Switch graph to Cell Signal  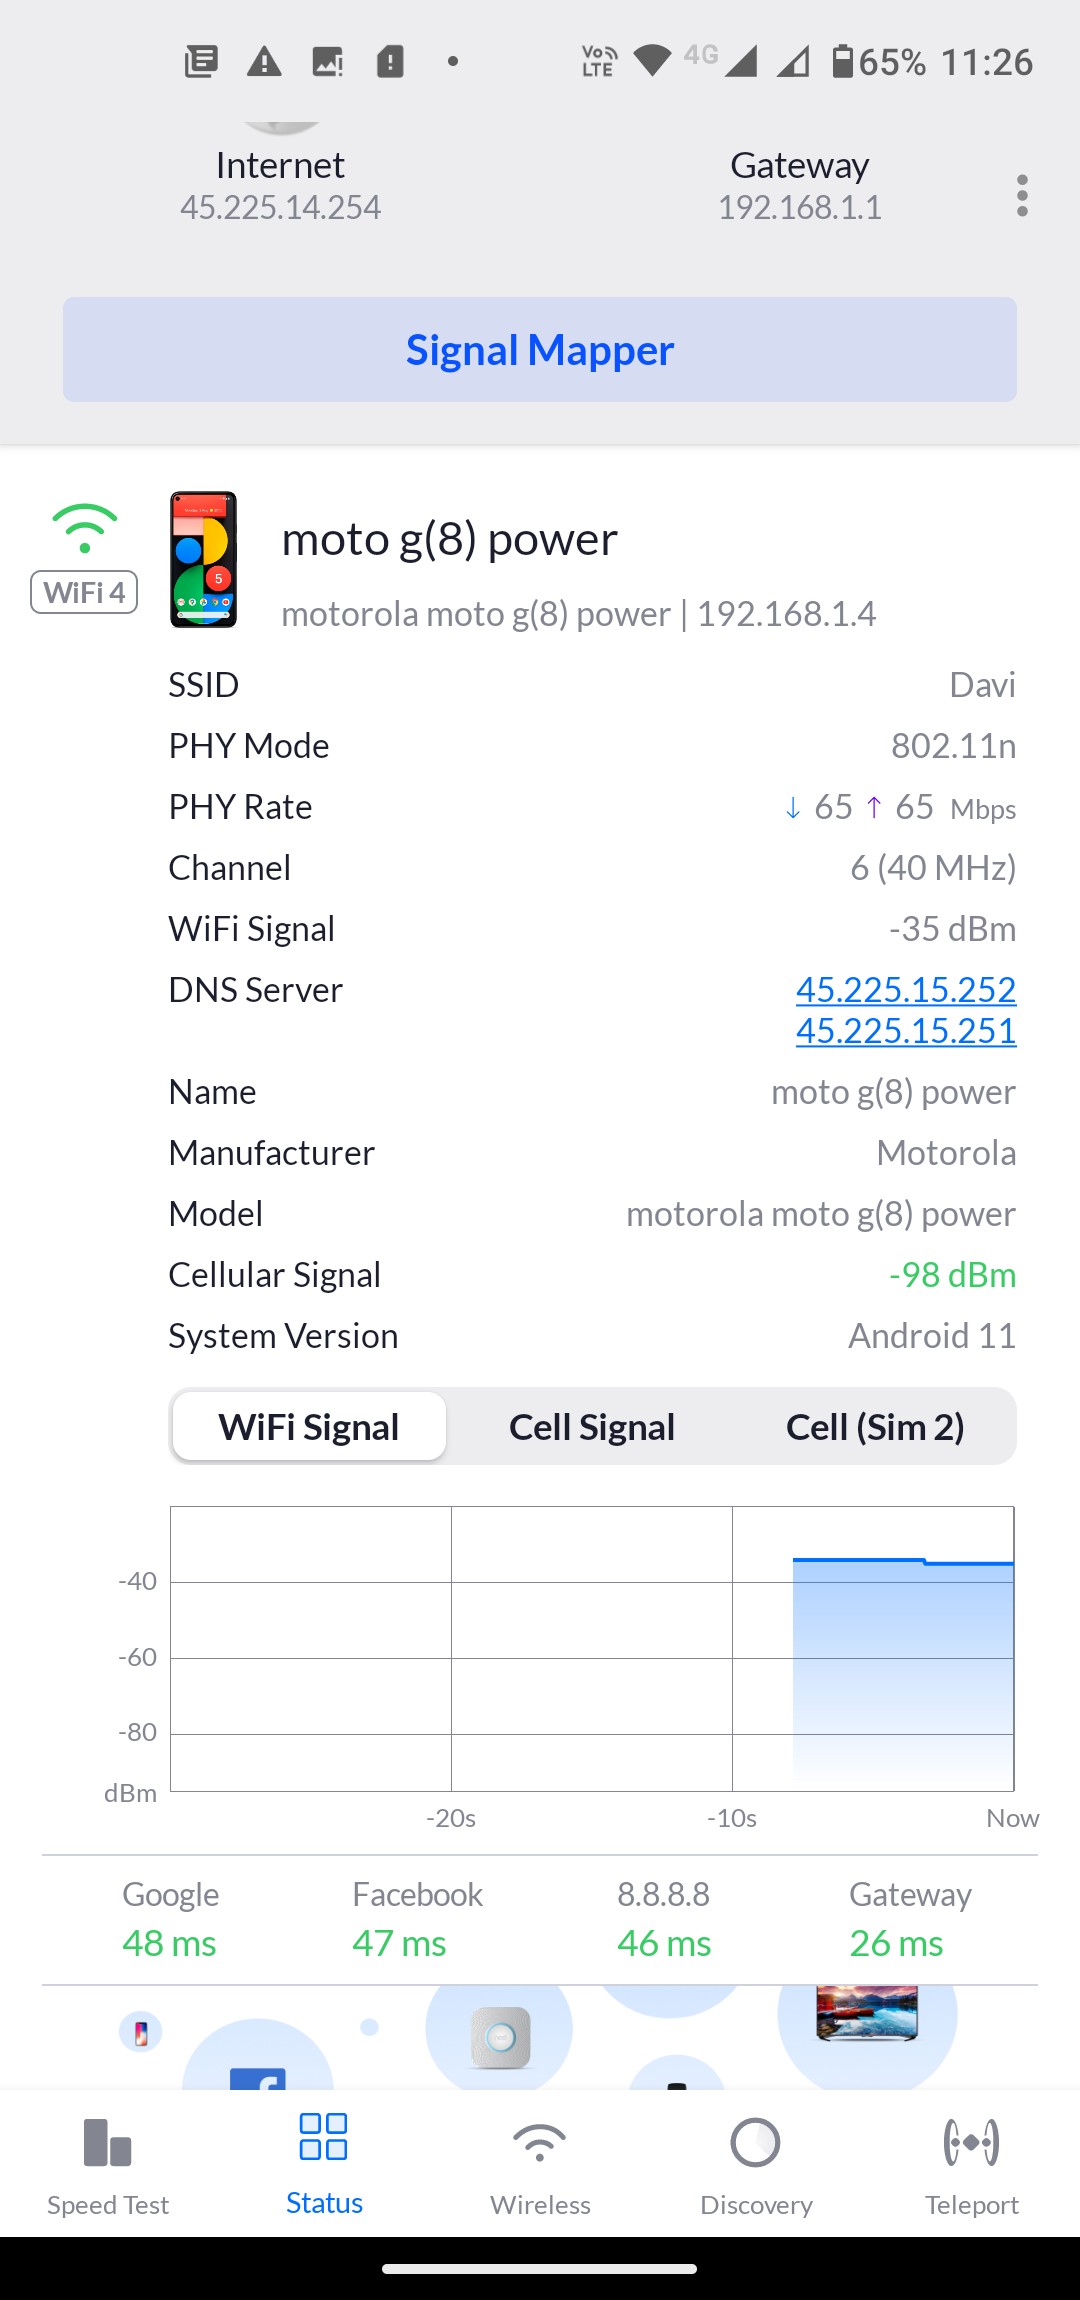pyautogui.click(x=592, y=1427)
